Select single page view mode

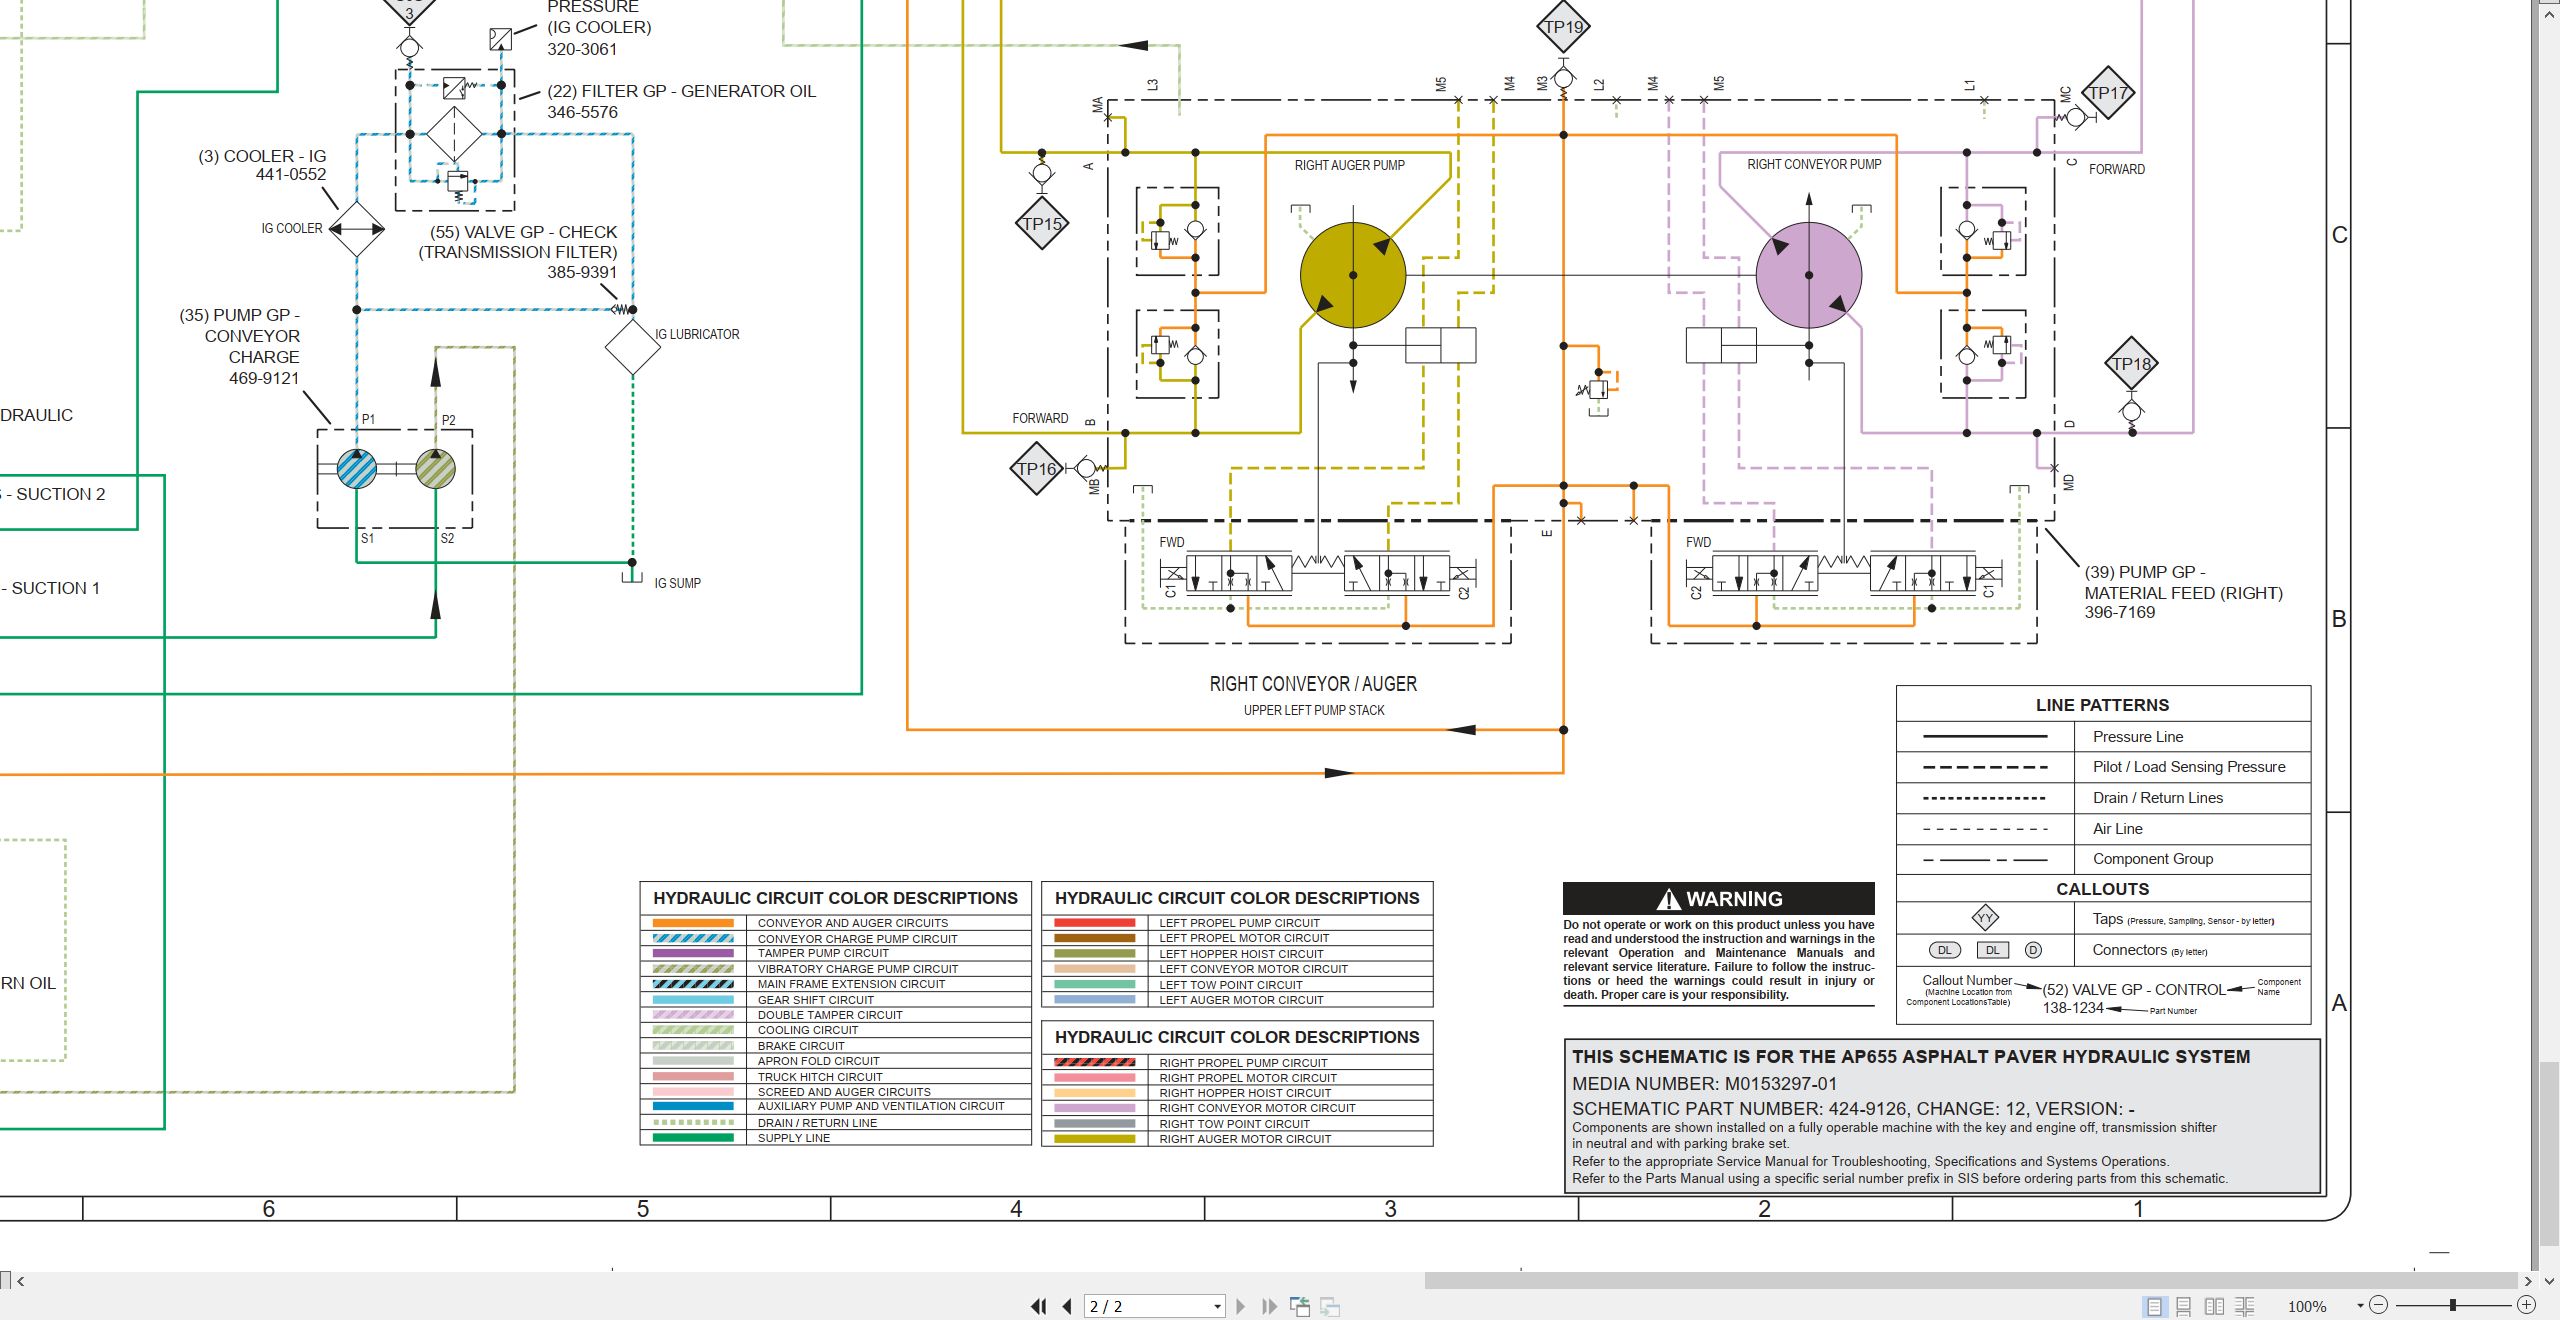2154,1306
